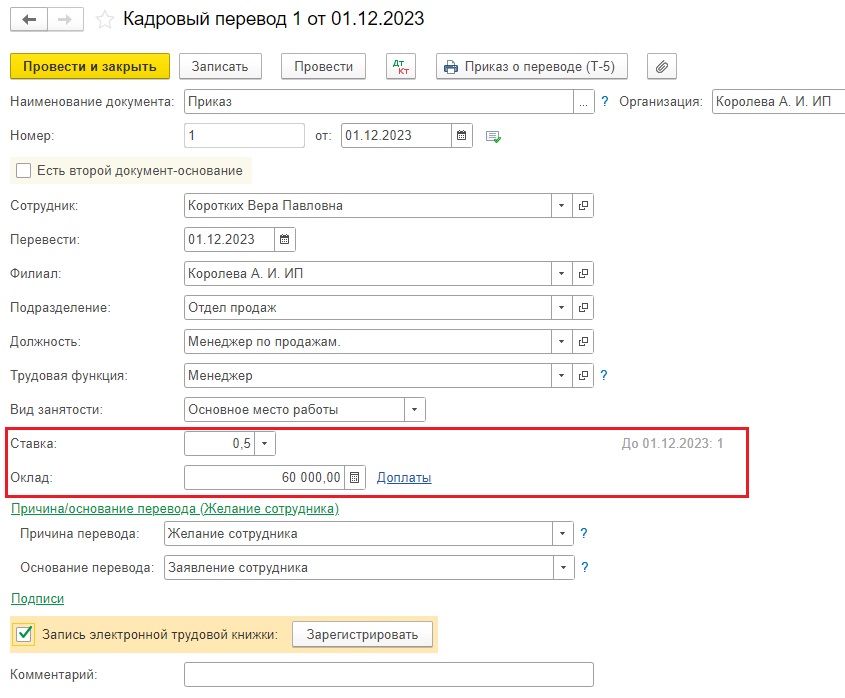Open calculator for Оклад field
This screenshot has height=698, width=845.
point(355,478)
